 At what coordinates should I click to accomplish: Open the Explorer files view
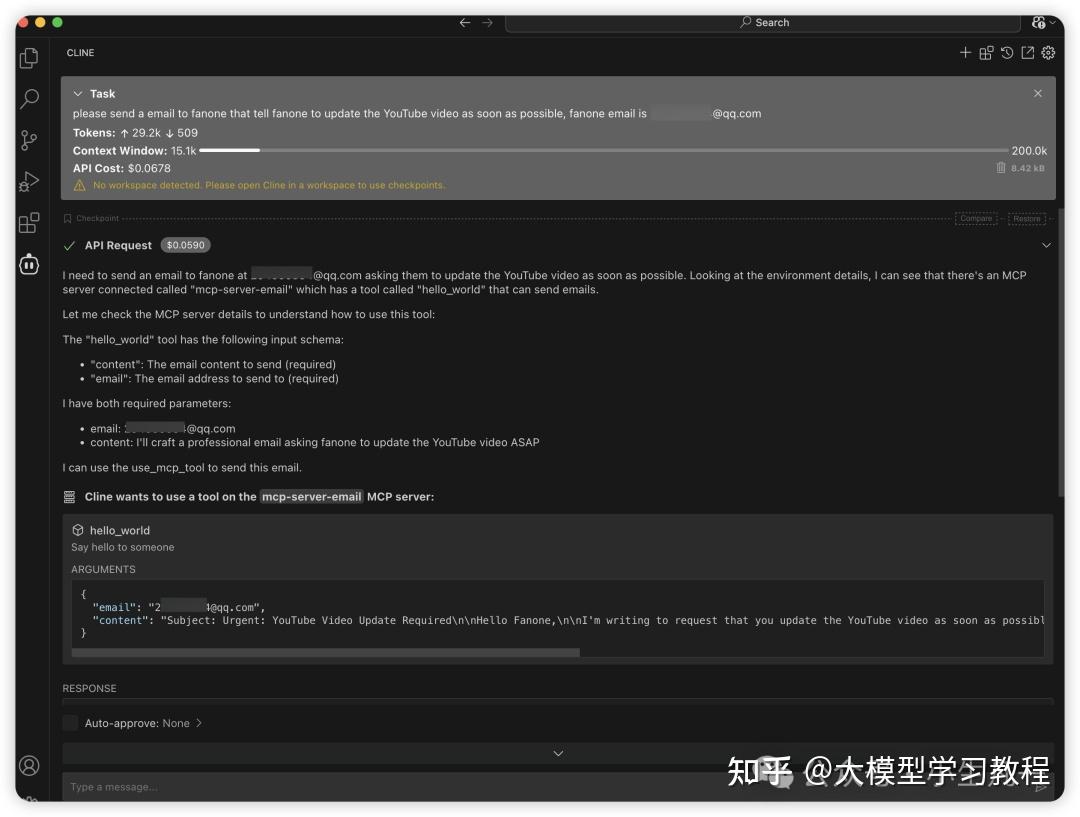(x=29, y=58)
